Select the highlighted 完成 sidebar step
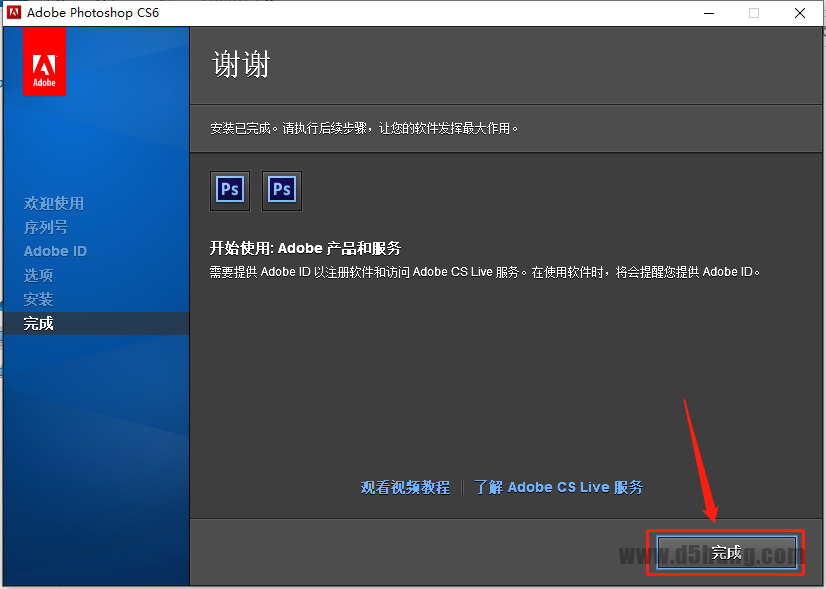Screen dimensions: 826x589 click(x=96, y=323)
